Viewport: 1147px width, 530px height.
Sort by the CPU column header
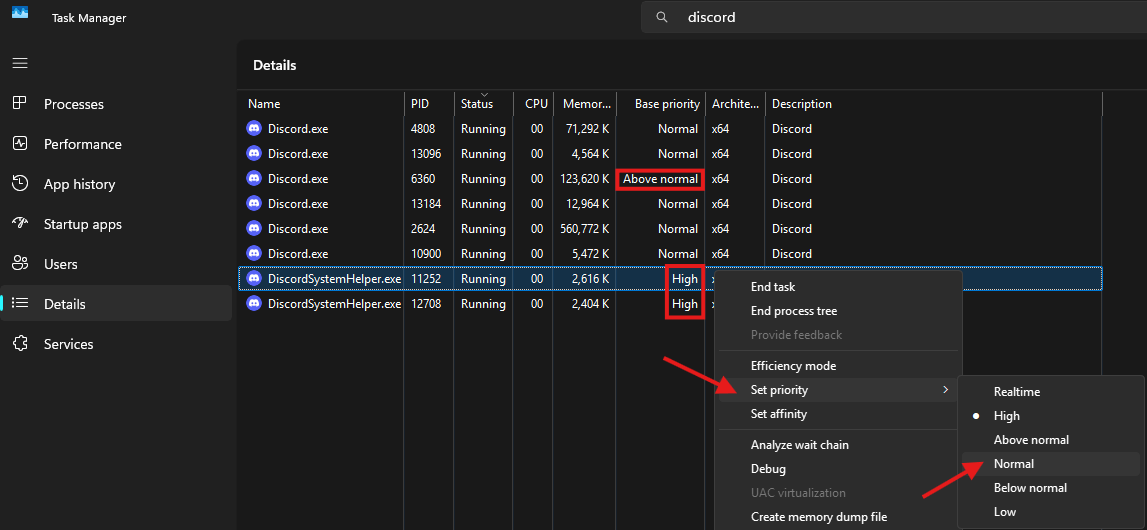point(534,104)
